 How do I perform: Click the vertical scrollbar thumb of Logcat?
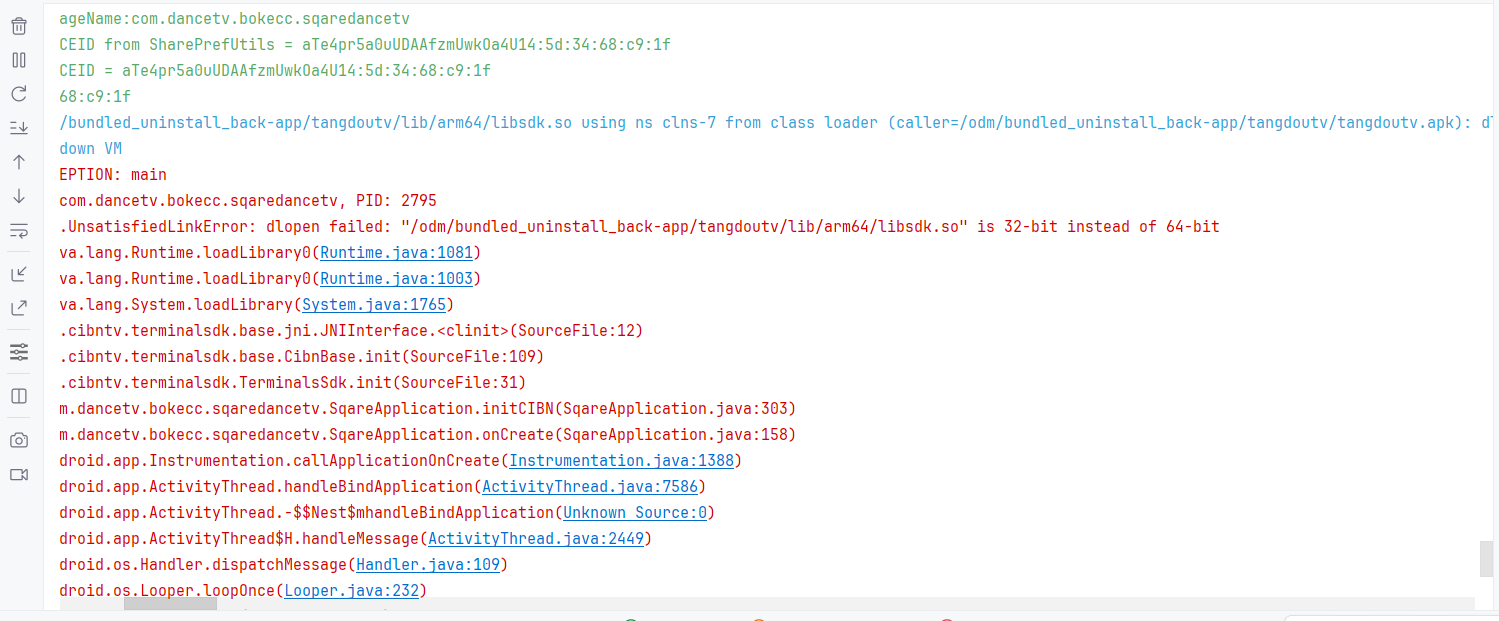click(x=1486, y=559)
